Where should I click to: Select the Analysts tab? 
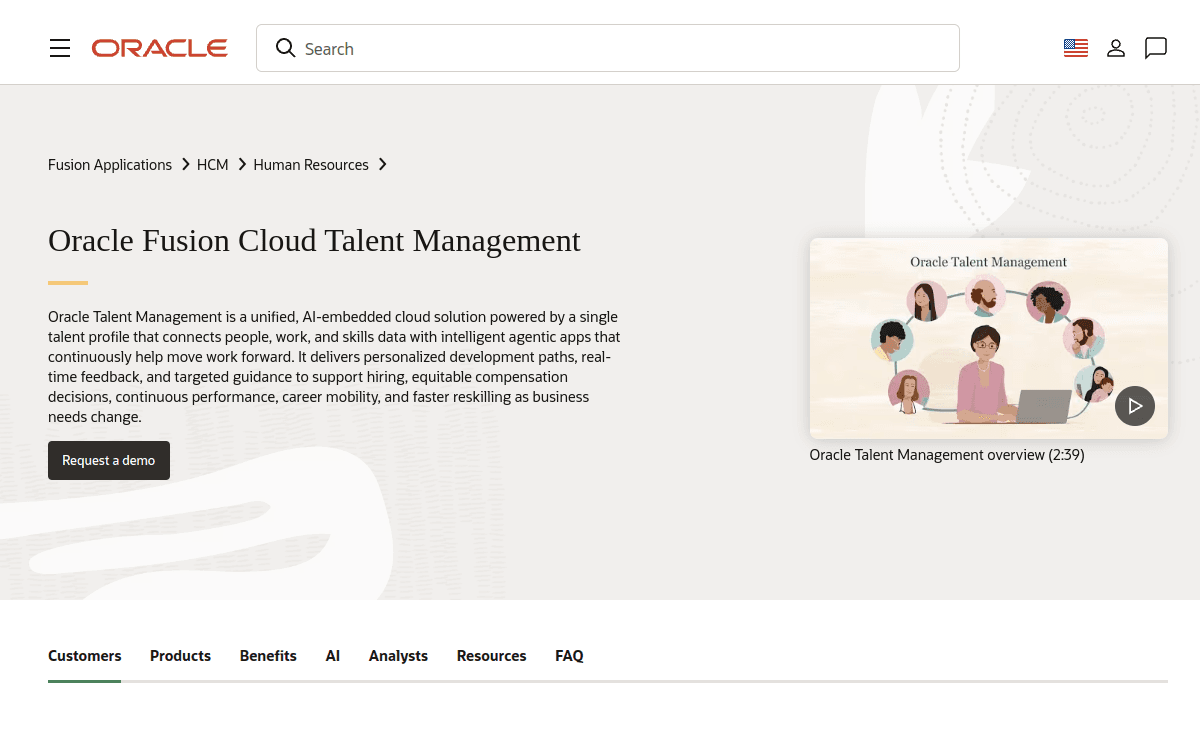coord(398,656)
